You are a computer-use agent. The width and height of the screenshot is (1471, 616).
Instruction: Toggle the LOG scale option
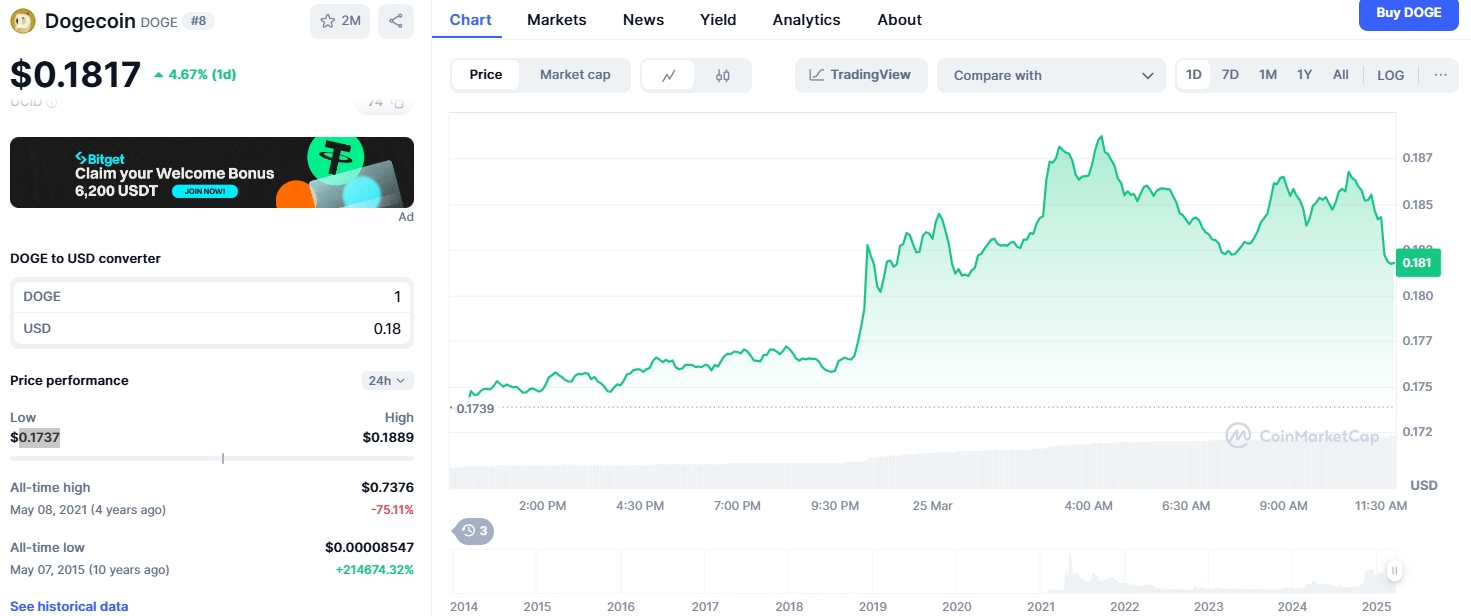point(1390,75)
